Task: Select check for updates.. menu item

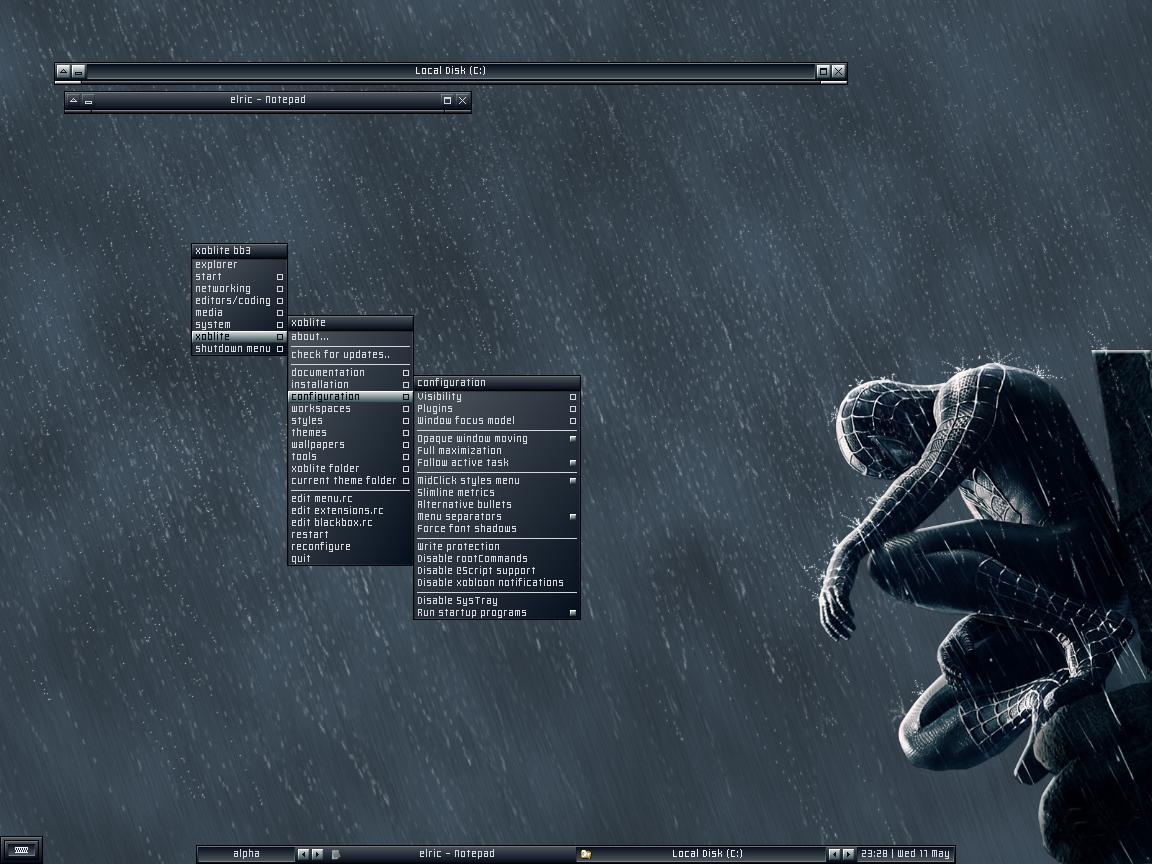Action: click(350, 355)
